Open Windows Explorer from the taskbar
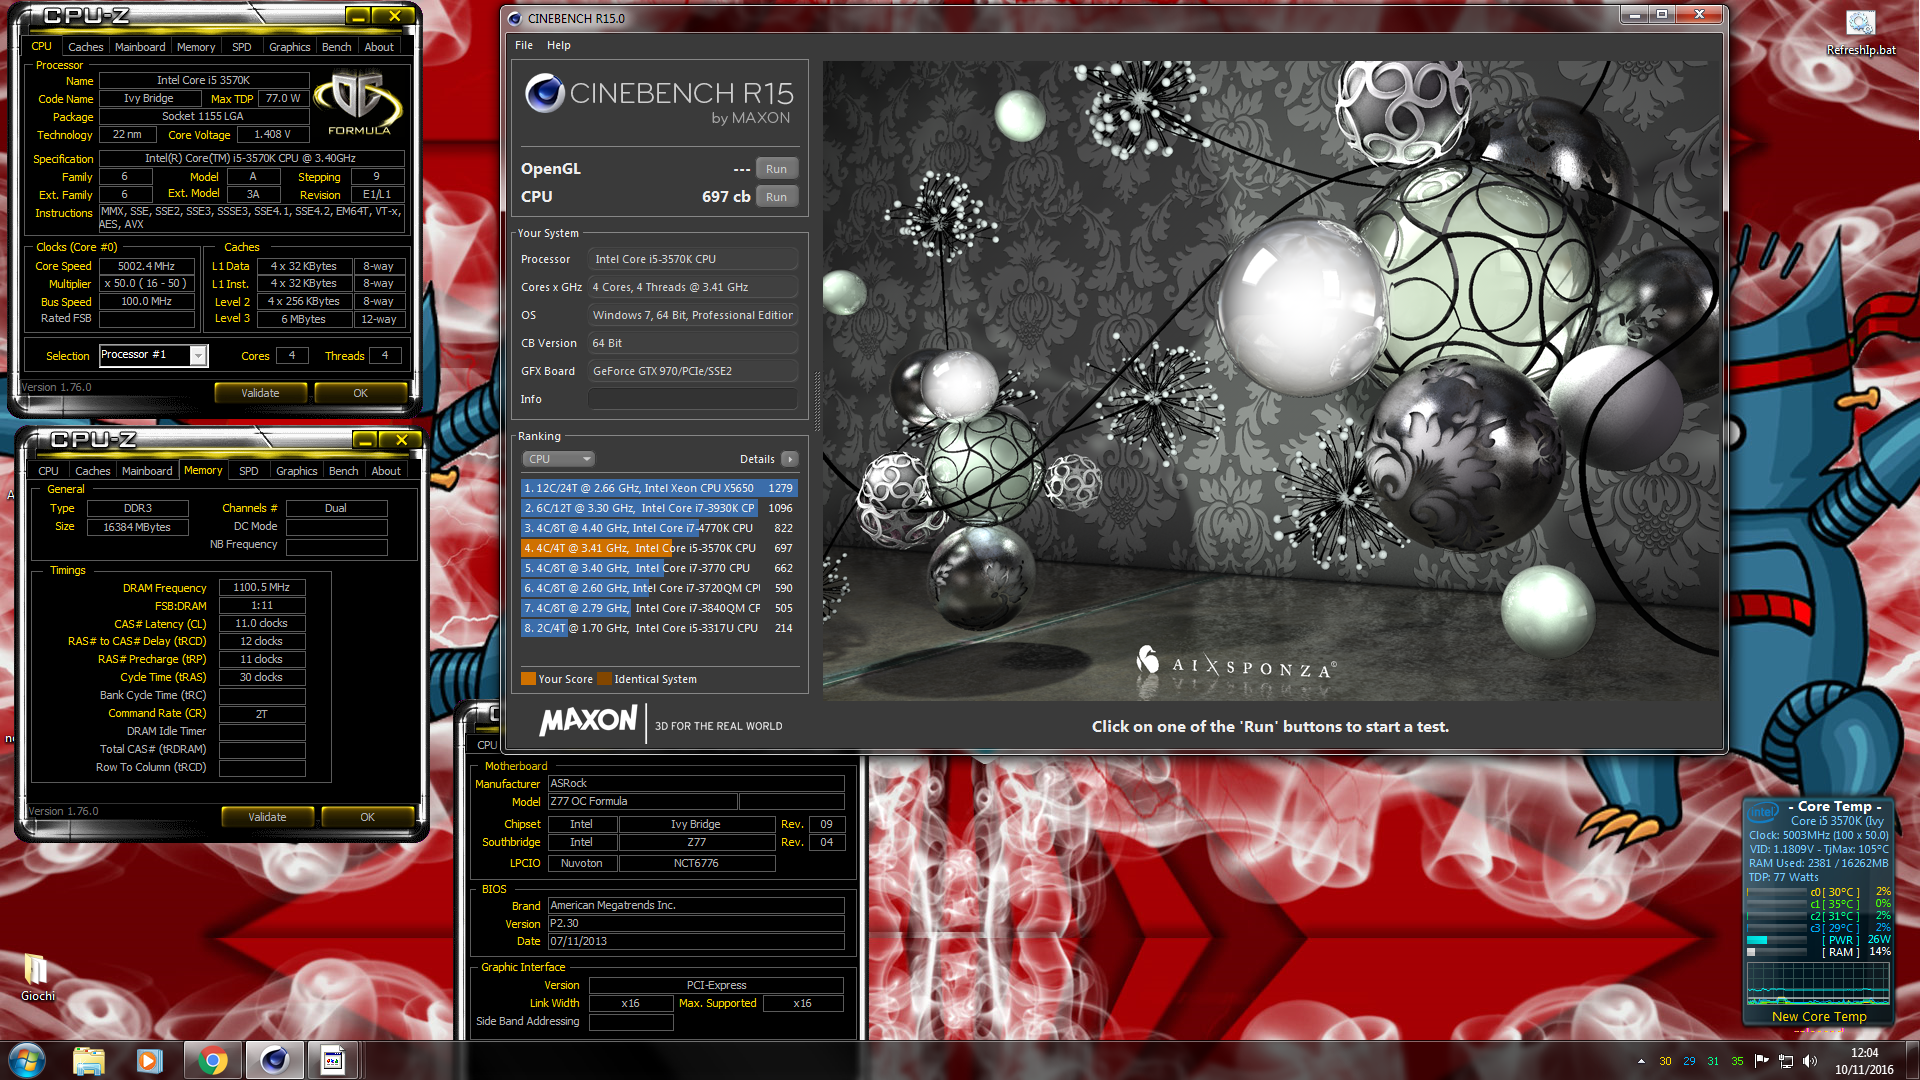 tap(89, 1060)
